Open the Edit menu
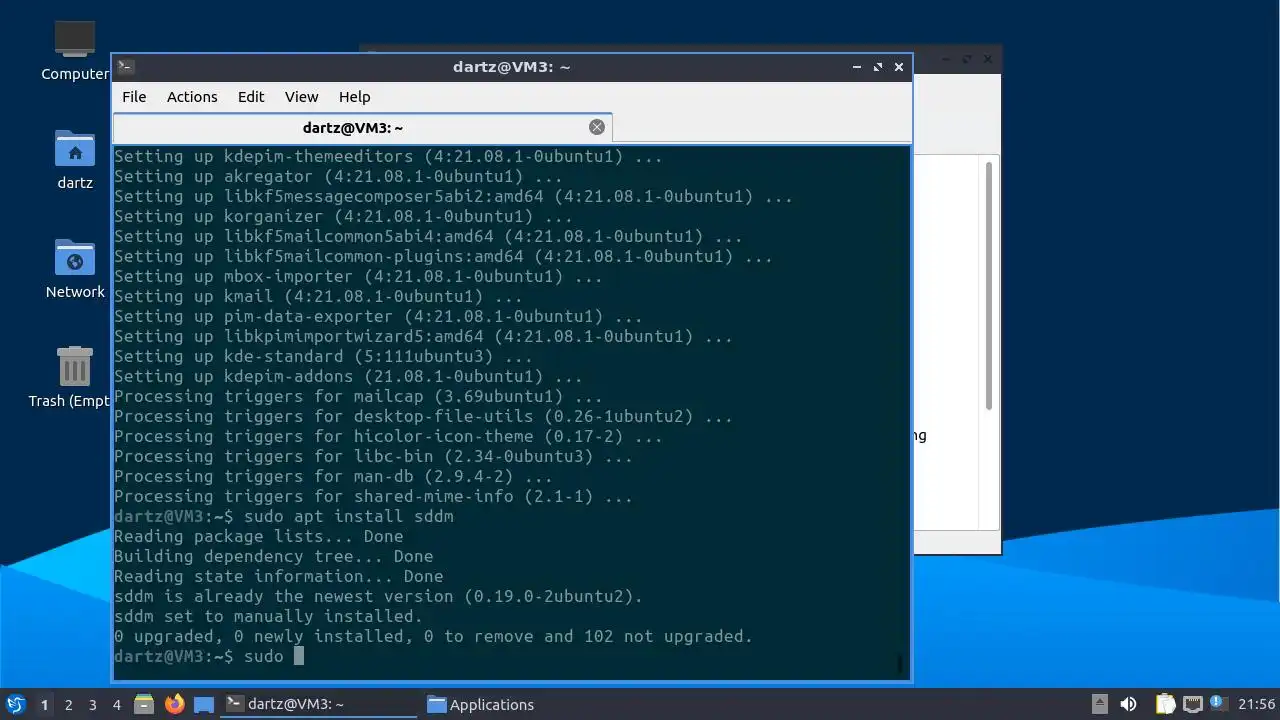The image size is (1280, 720). click(251, 97)
